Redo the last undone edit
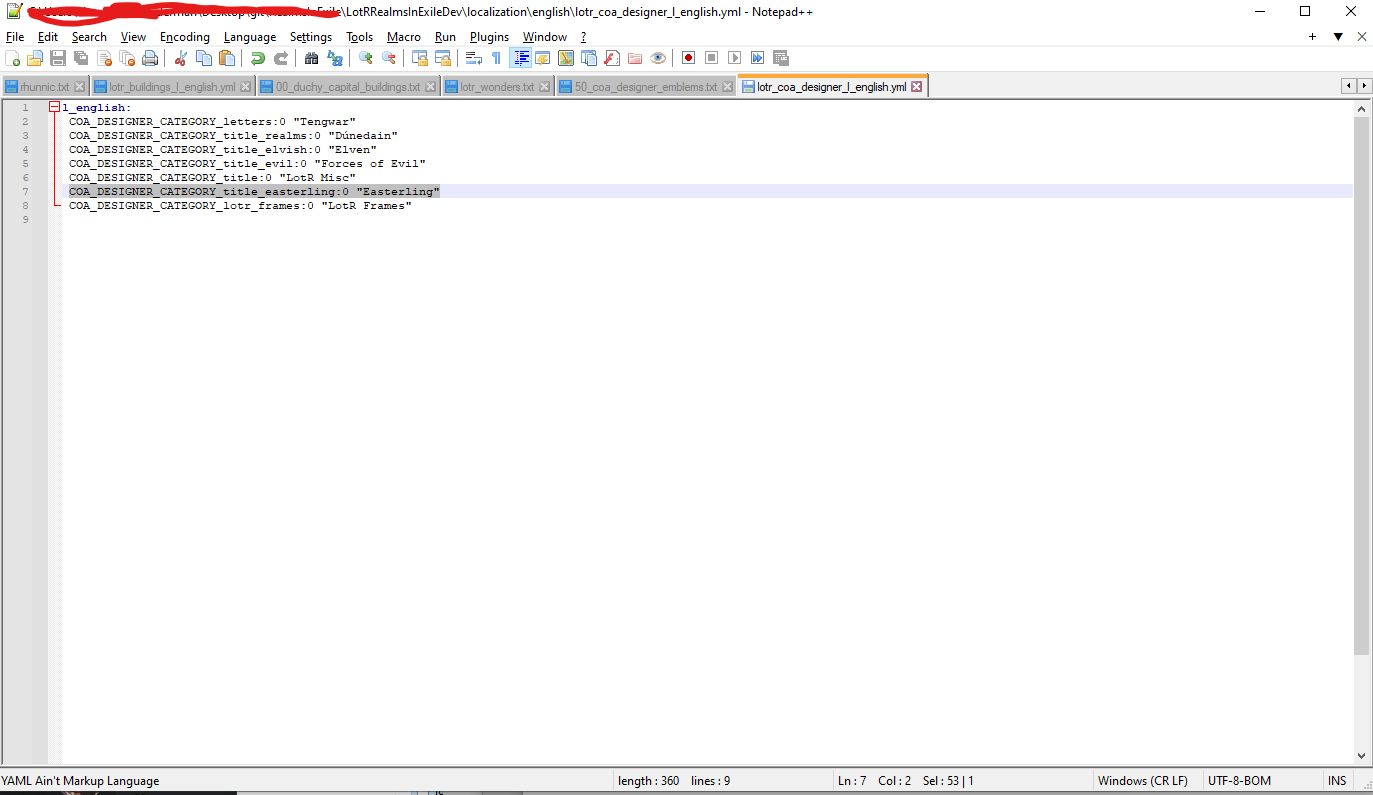Viewport: 1373px width, 795px height. 280,58
